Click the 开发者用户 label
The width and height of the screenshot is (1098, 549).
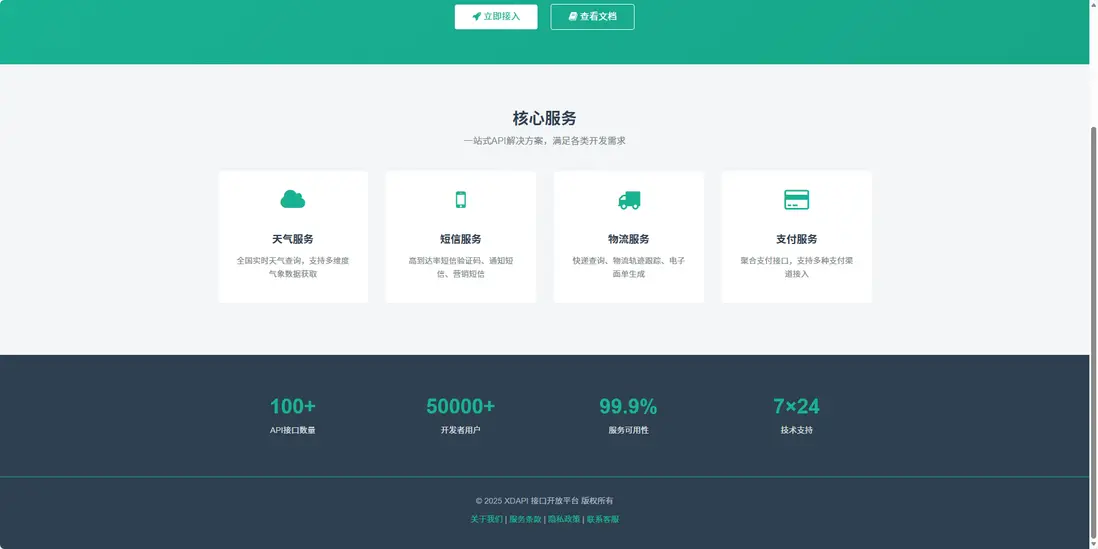(461, 430)
